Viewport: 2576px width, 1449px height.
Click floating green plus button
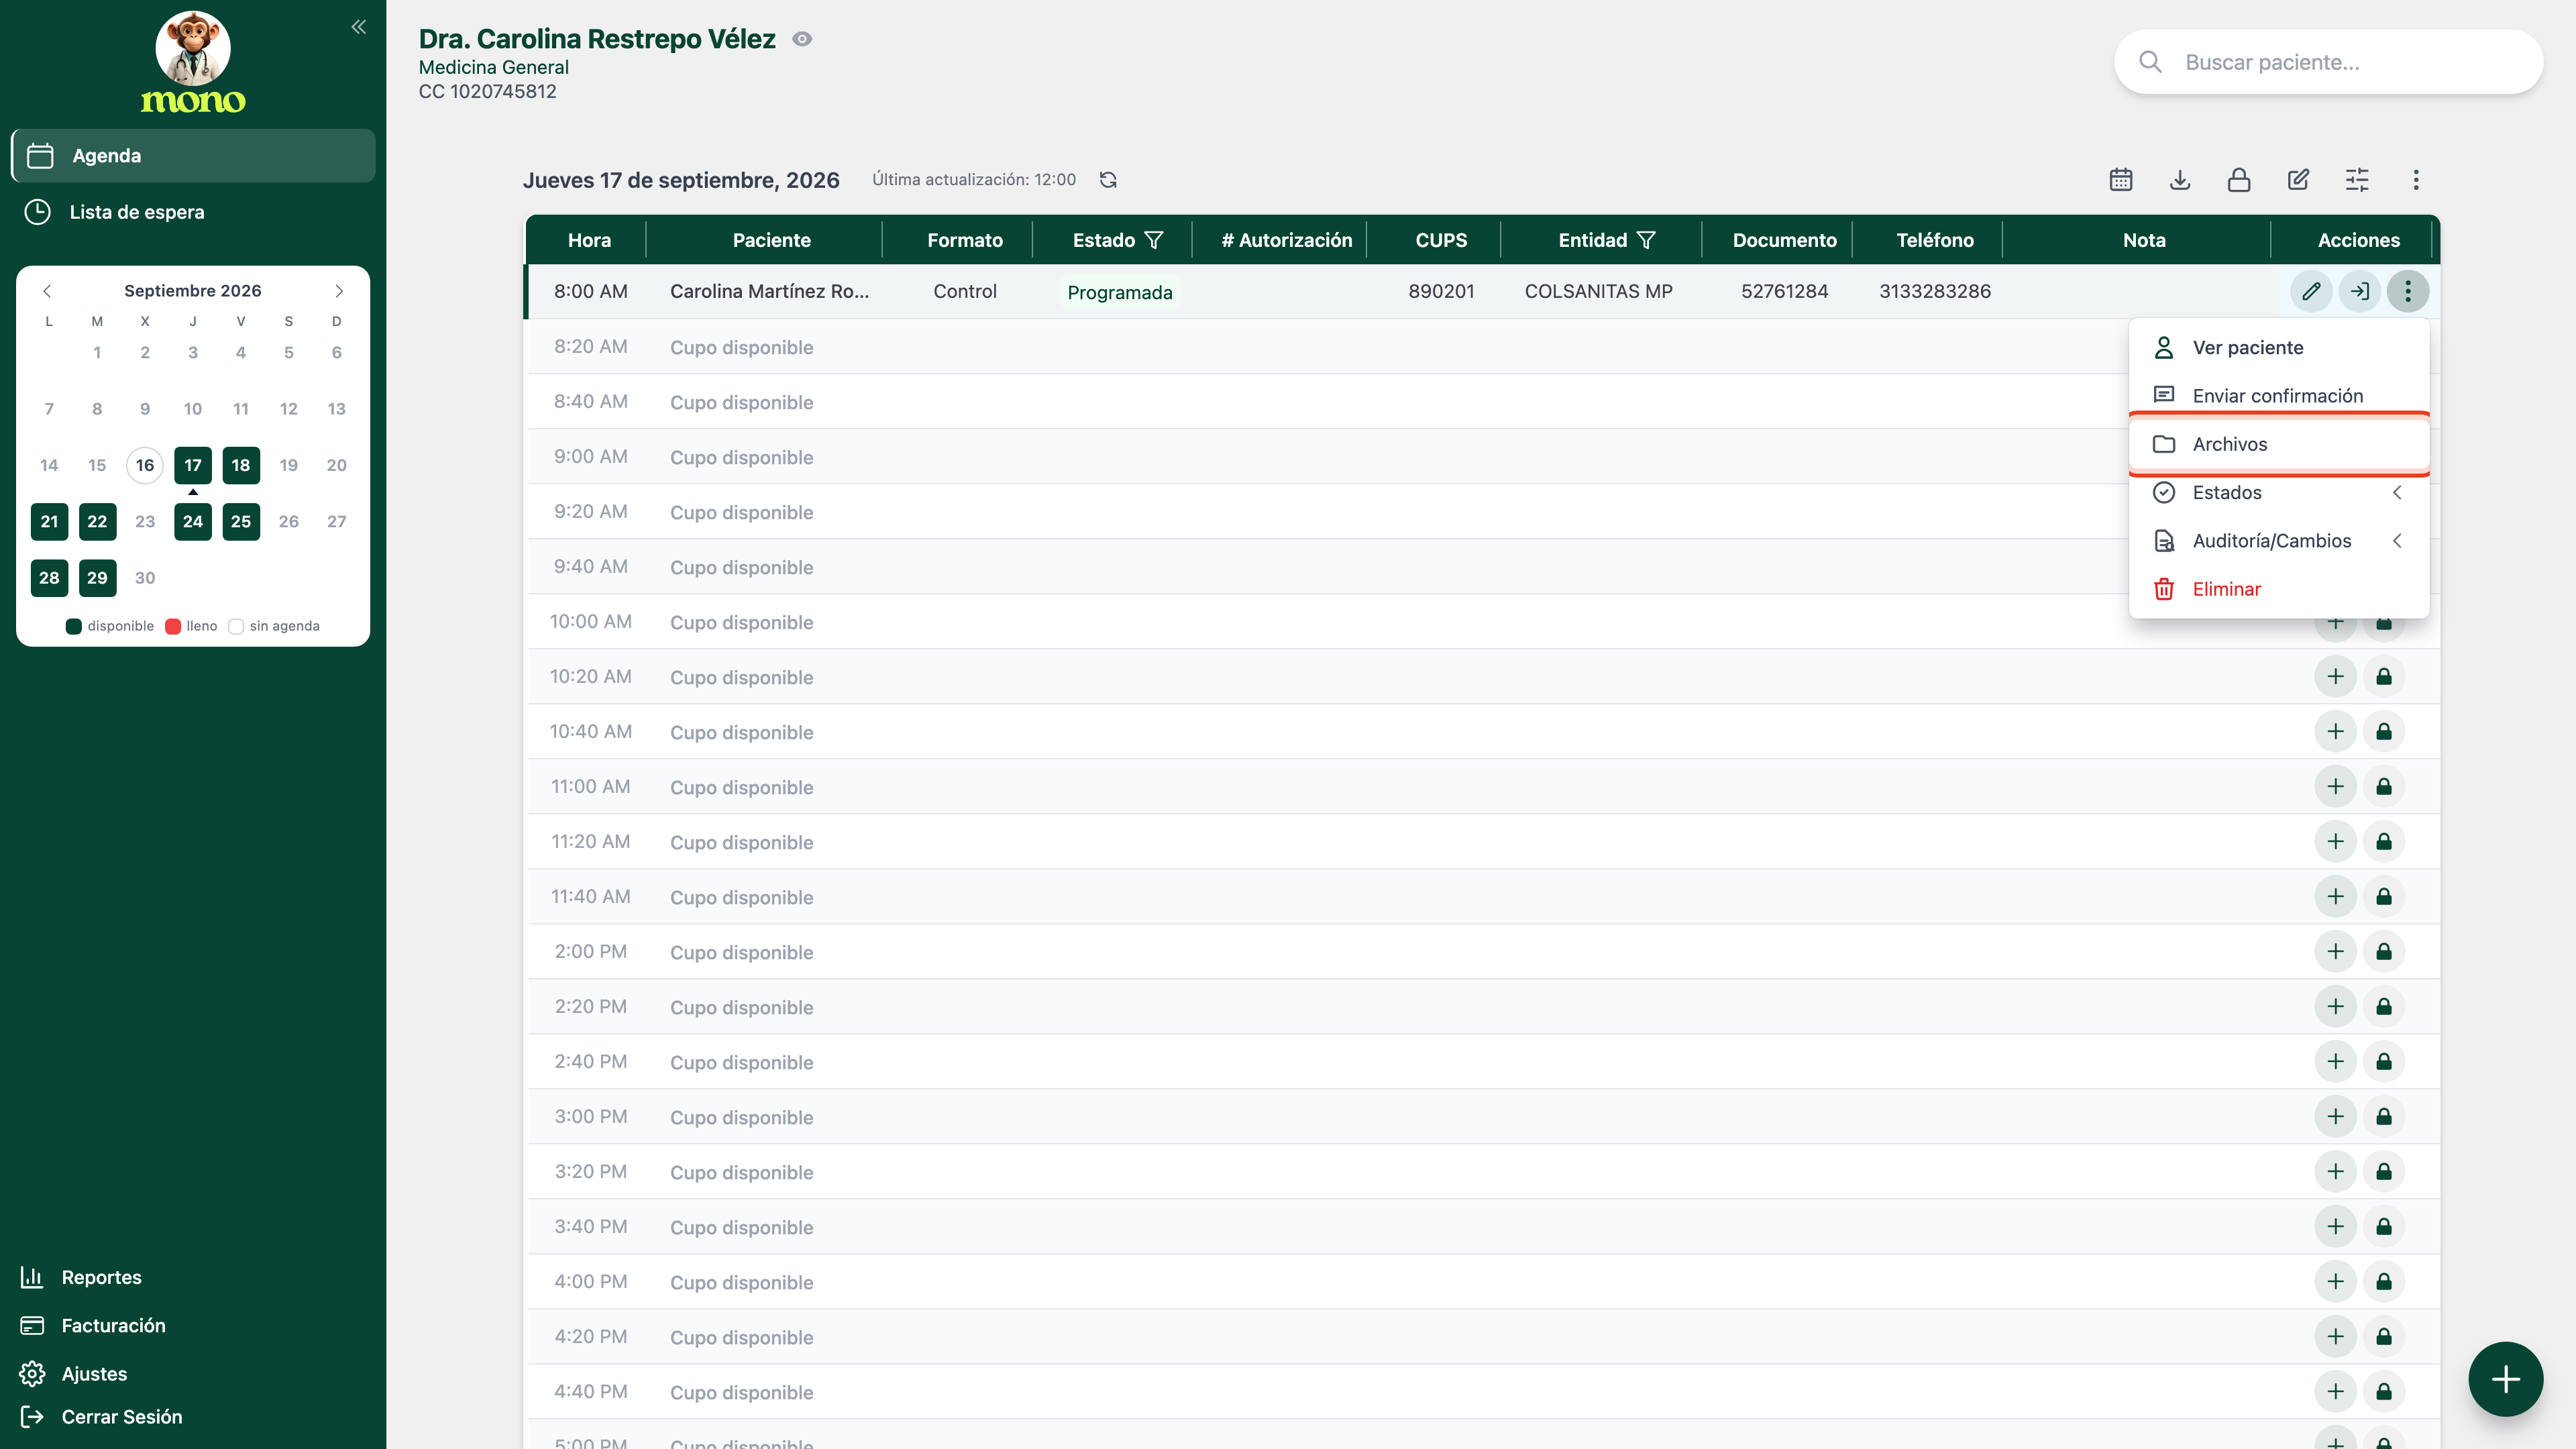2505,1380
